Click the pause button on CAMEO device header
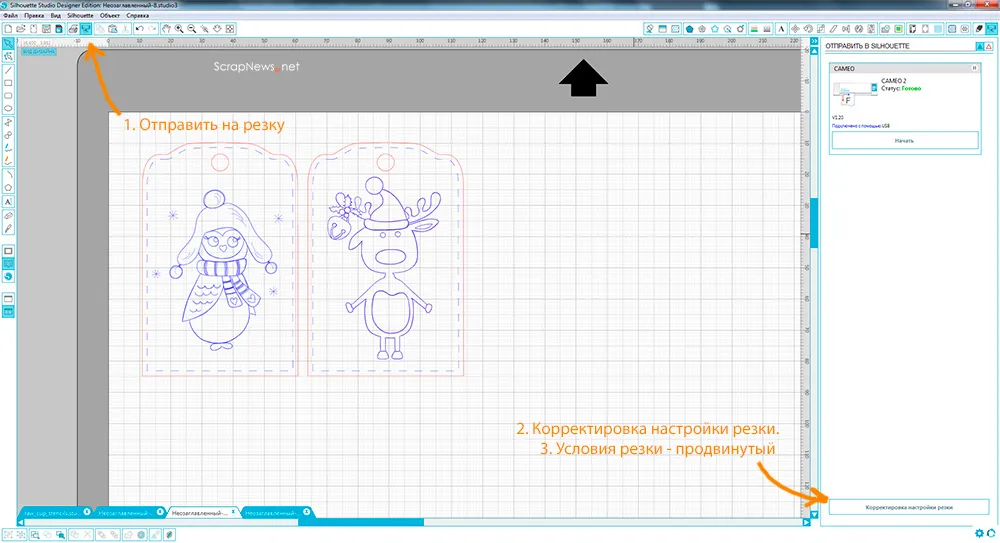Image resolution: width=1000 pixels, height=543 pixels. click(x=974, y=68)
